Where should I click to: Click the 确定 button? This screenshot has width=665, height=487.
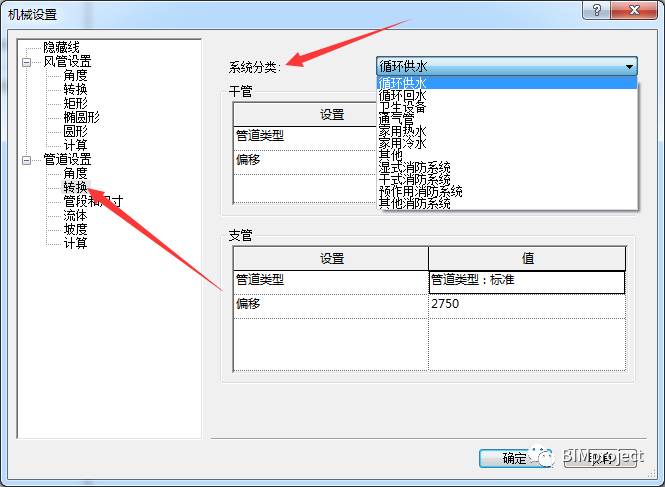pos(515,458)
